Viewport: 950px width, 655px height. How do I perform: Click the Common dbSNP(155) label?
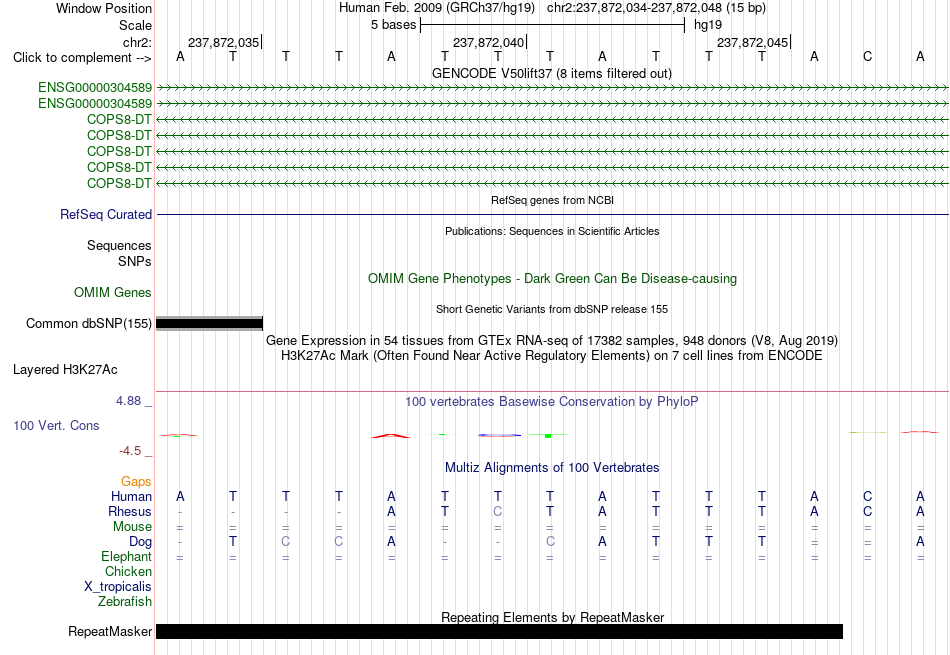point(88,324)
